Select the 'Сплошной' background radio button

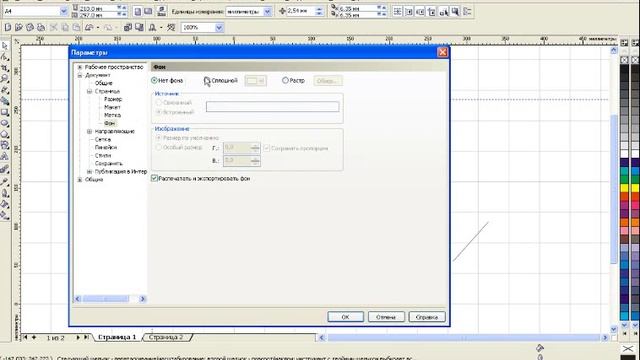coord(207,80)
